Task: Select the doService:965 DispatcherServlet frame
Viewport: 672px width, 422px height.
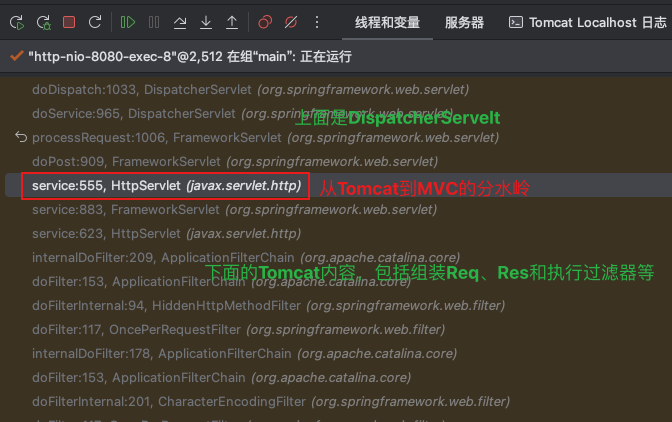Action: click(243, 114)
